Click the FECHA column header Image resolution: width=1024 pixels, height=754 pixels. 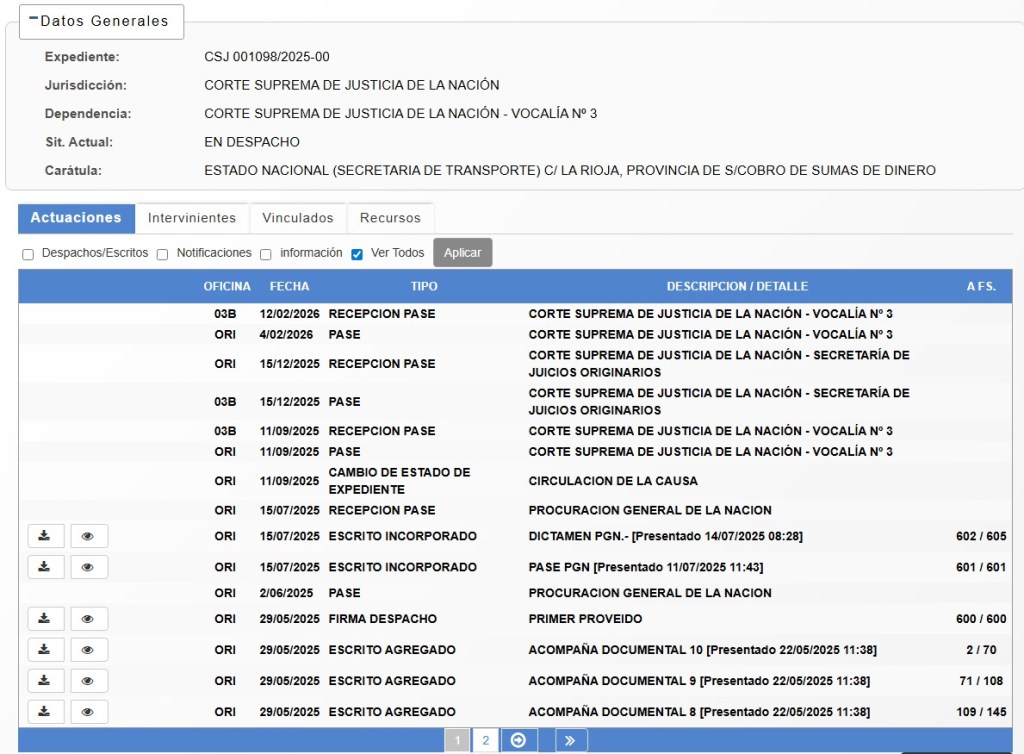(289, 286)
